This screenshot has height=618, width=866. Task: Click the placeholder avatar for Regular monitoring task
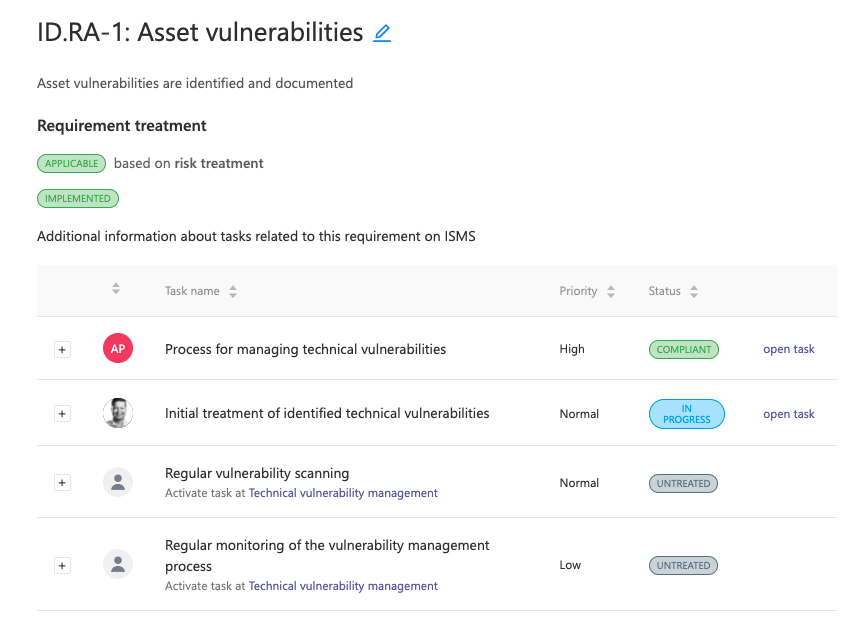pos(118,564)
